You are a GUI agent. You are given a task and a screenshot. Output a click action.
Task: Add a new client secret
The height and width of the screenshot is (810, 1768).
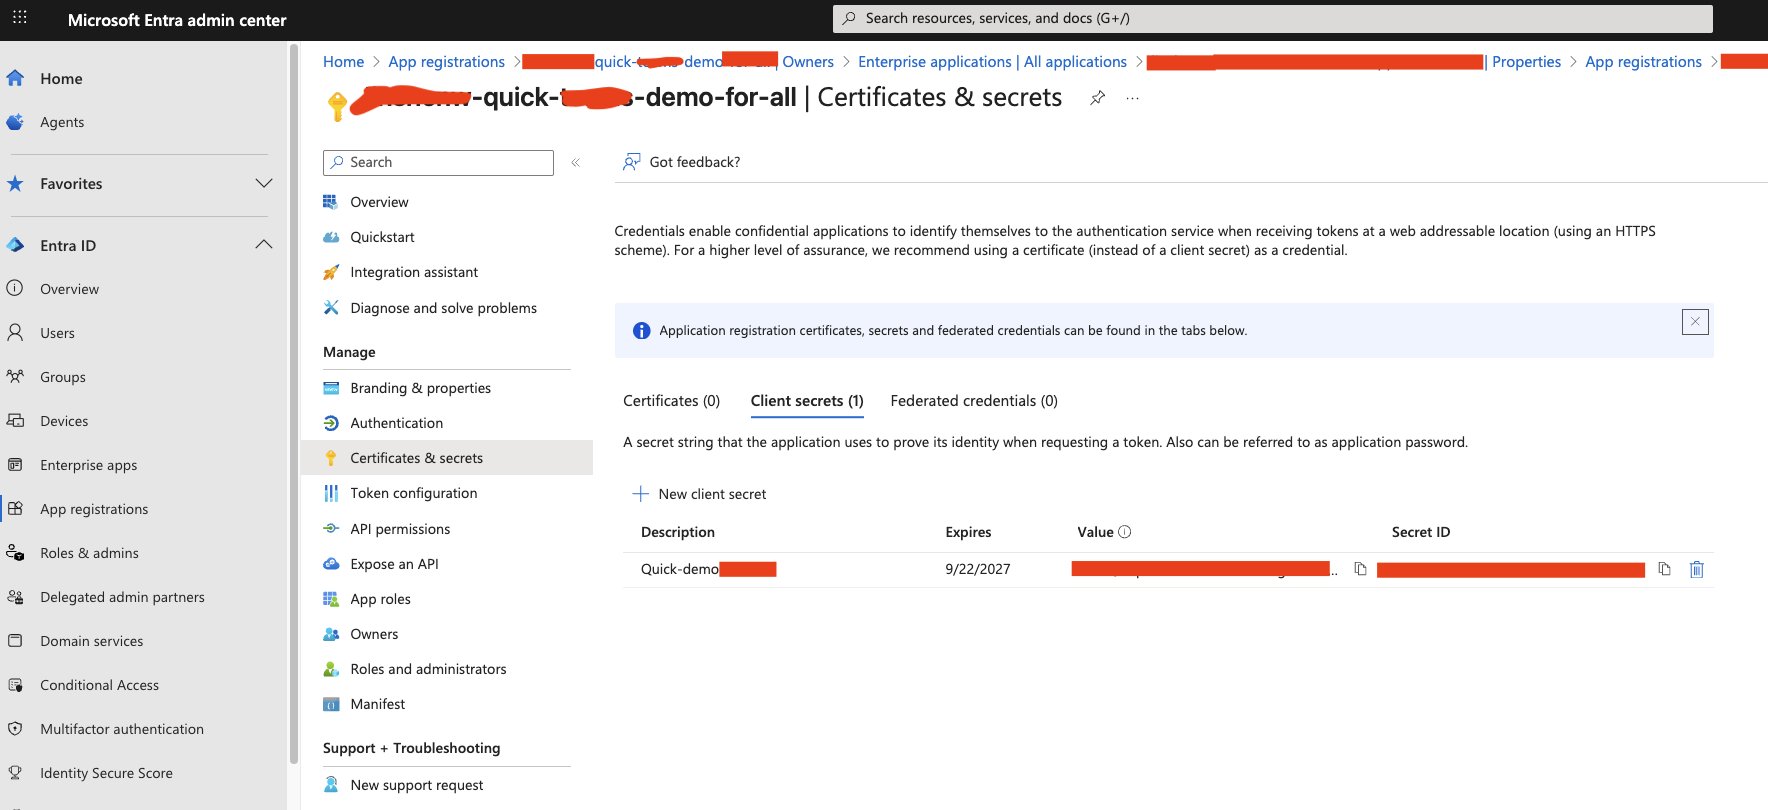[x=700, y=494]
